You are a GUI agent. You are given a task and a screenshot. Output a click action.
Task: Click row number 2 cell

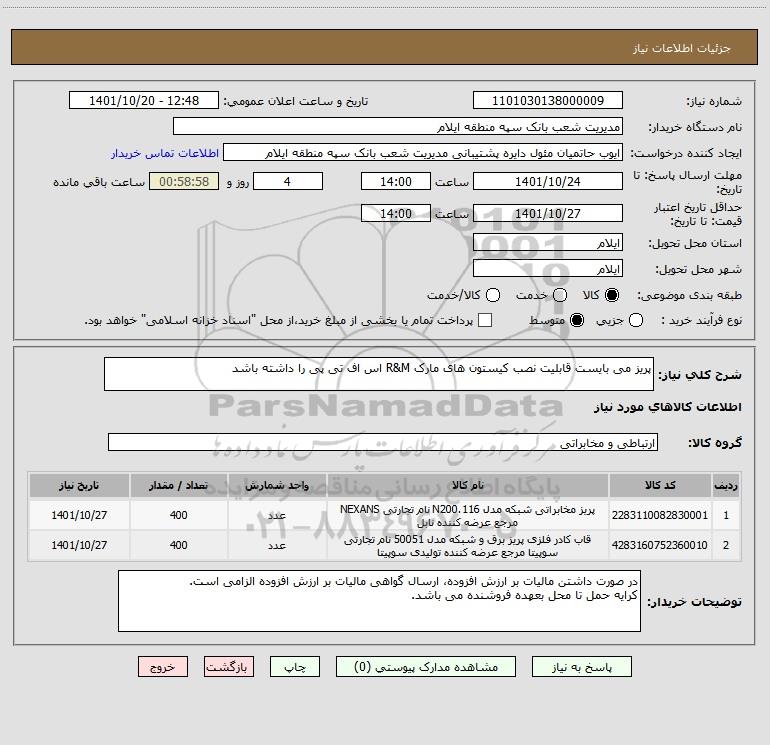(726, 545)
